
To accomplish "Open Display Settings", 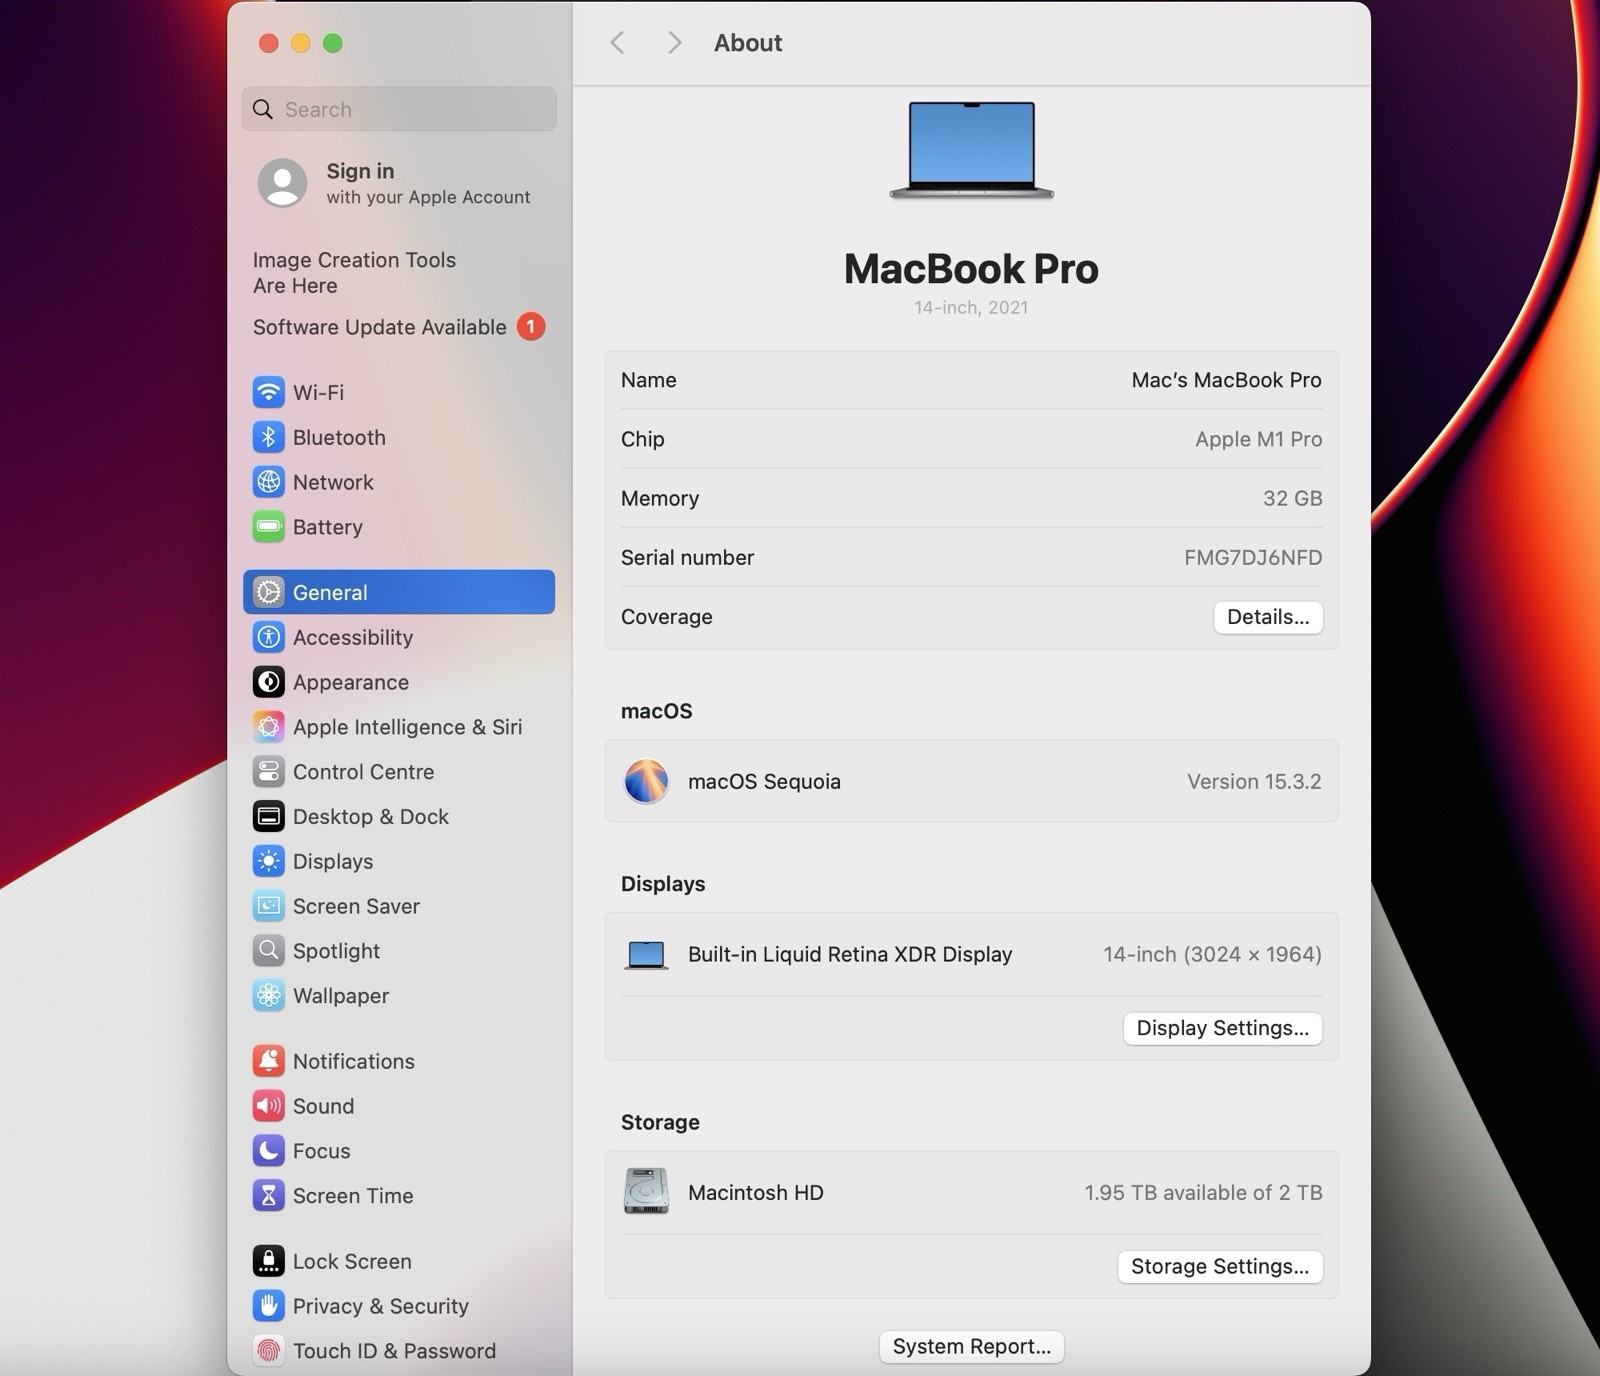I will tap(1222, 1028).
